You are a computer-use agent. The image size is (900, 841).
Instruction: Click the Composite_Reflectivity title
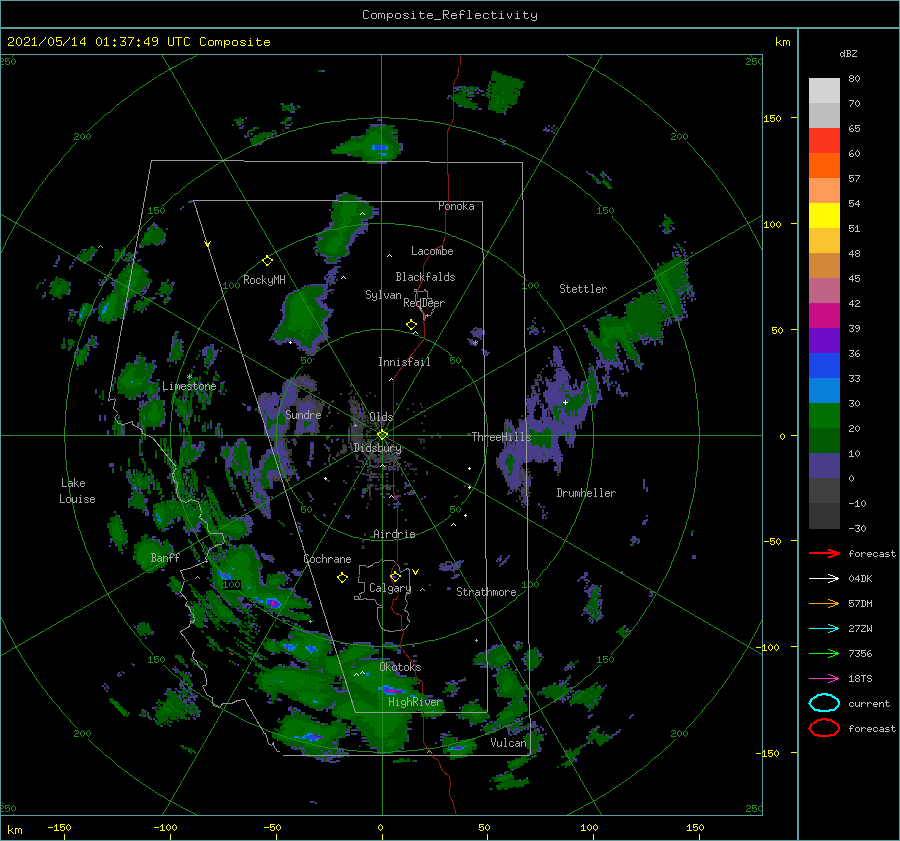pos(450,15)
